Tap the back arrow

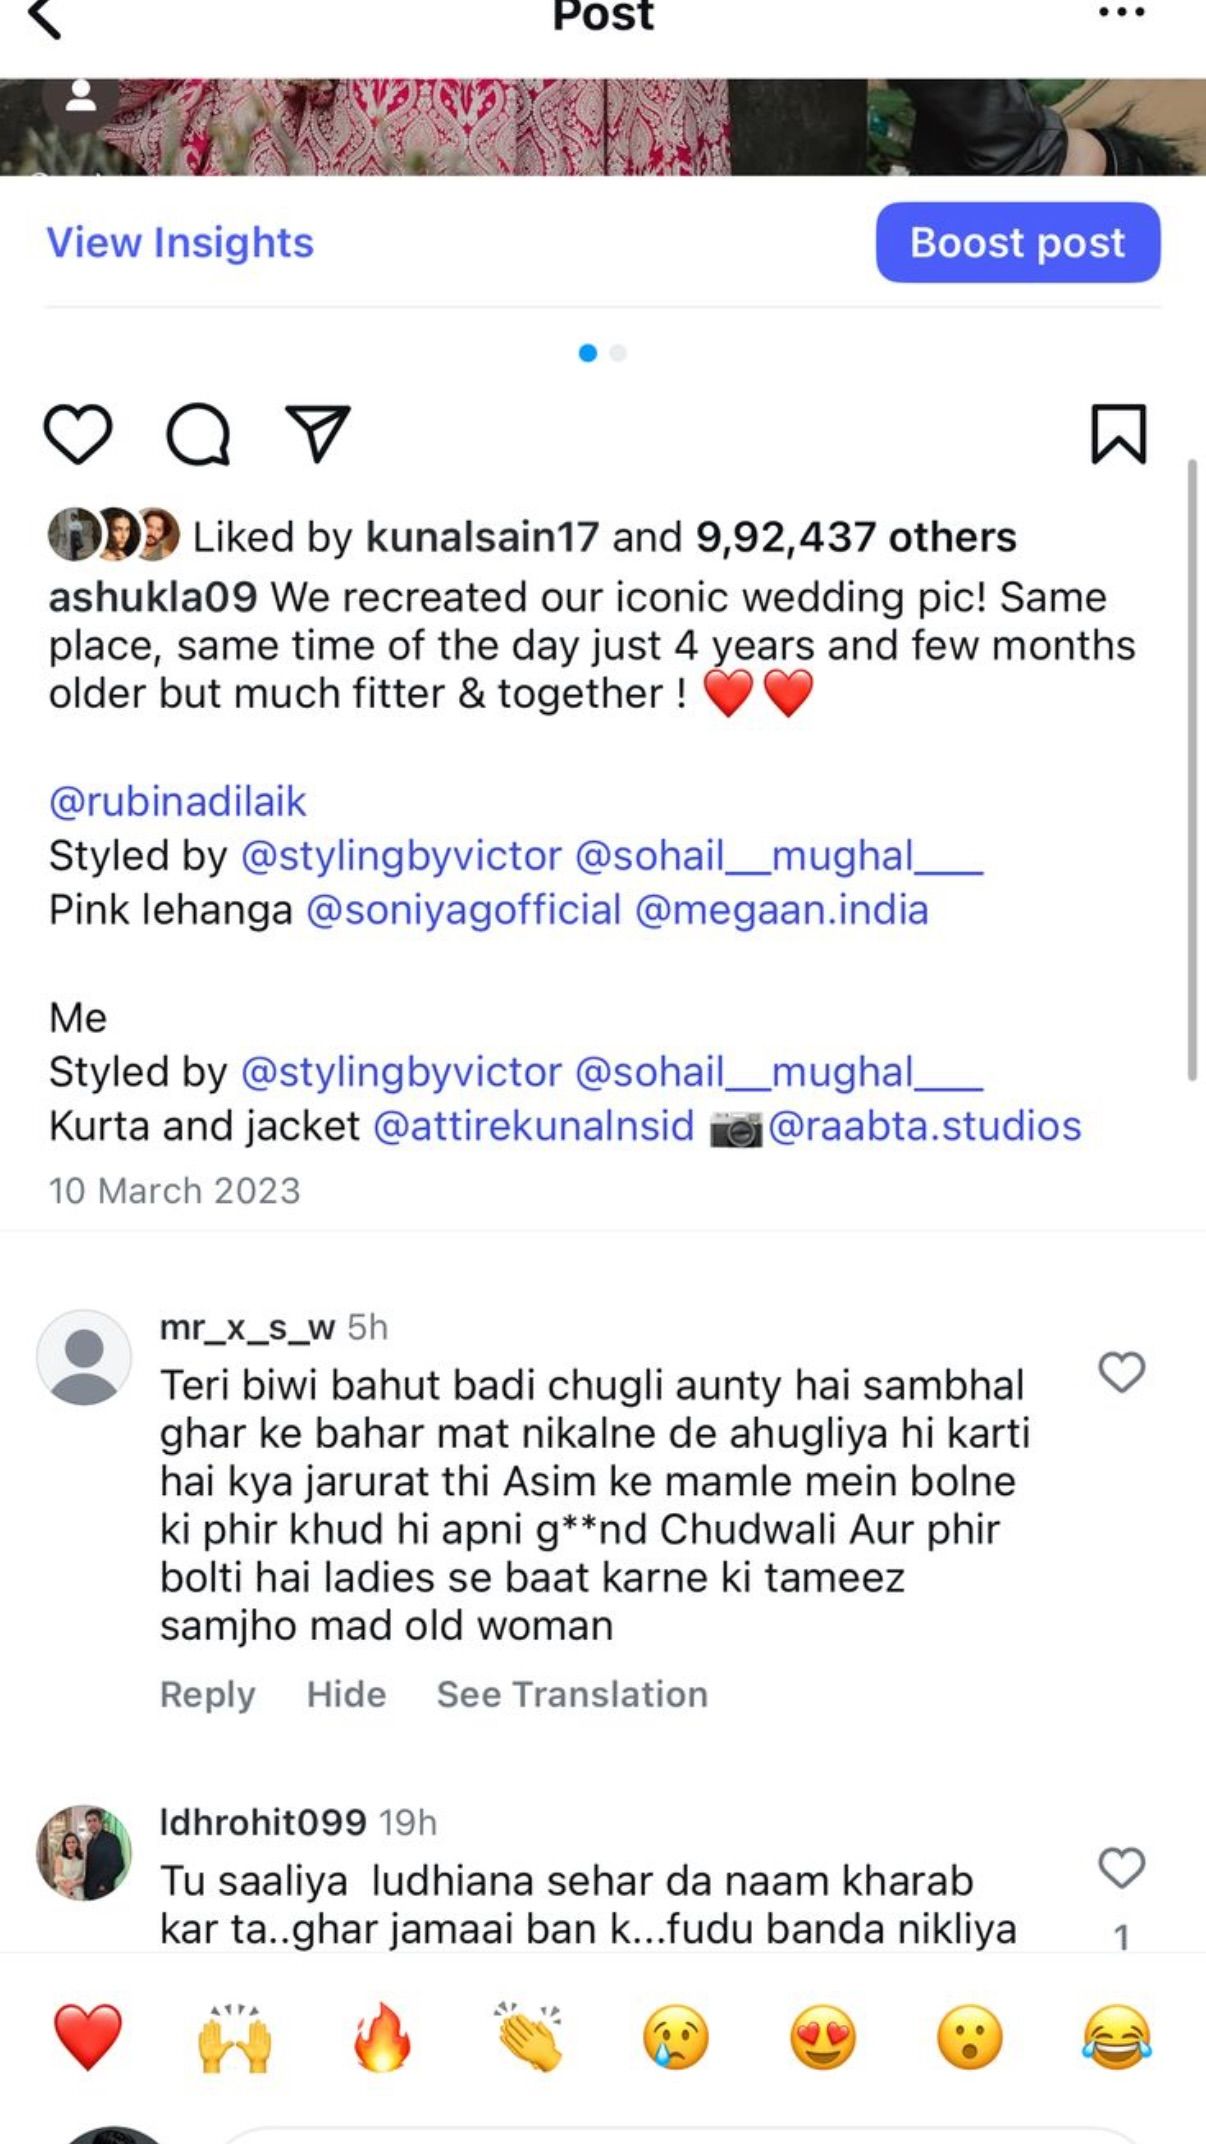pyautogui.click(x=45, y=18)
